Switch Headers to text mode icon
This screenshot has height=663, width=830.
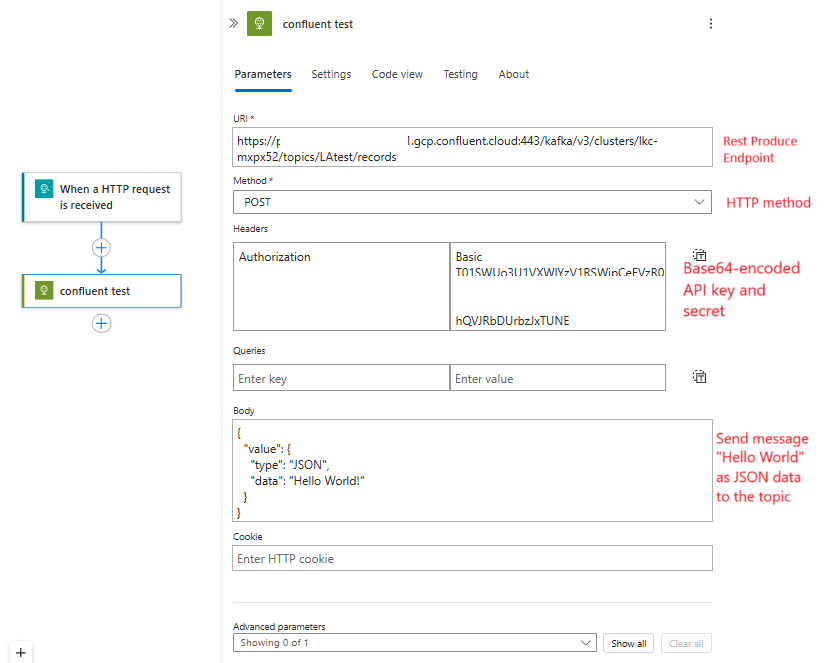pos(699,255)
